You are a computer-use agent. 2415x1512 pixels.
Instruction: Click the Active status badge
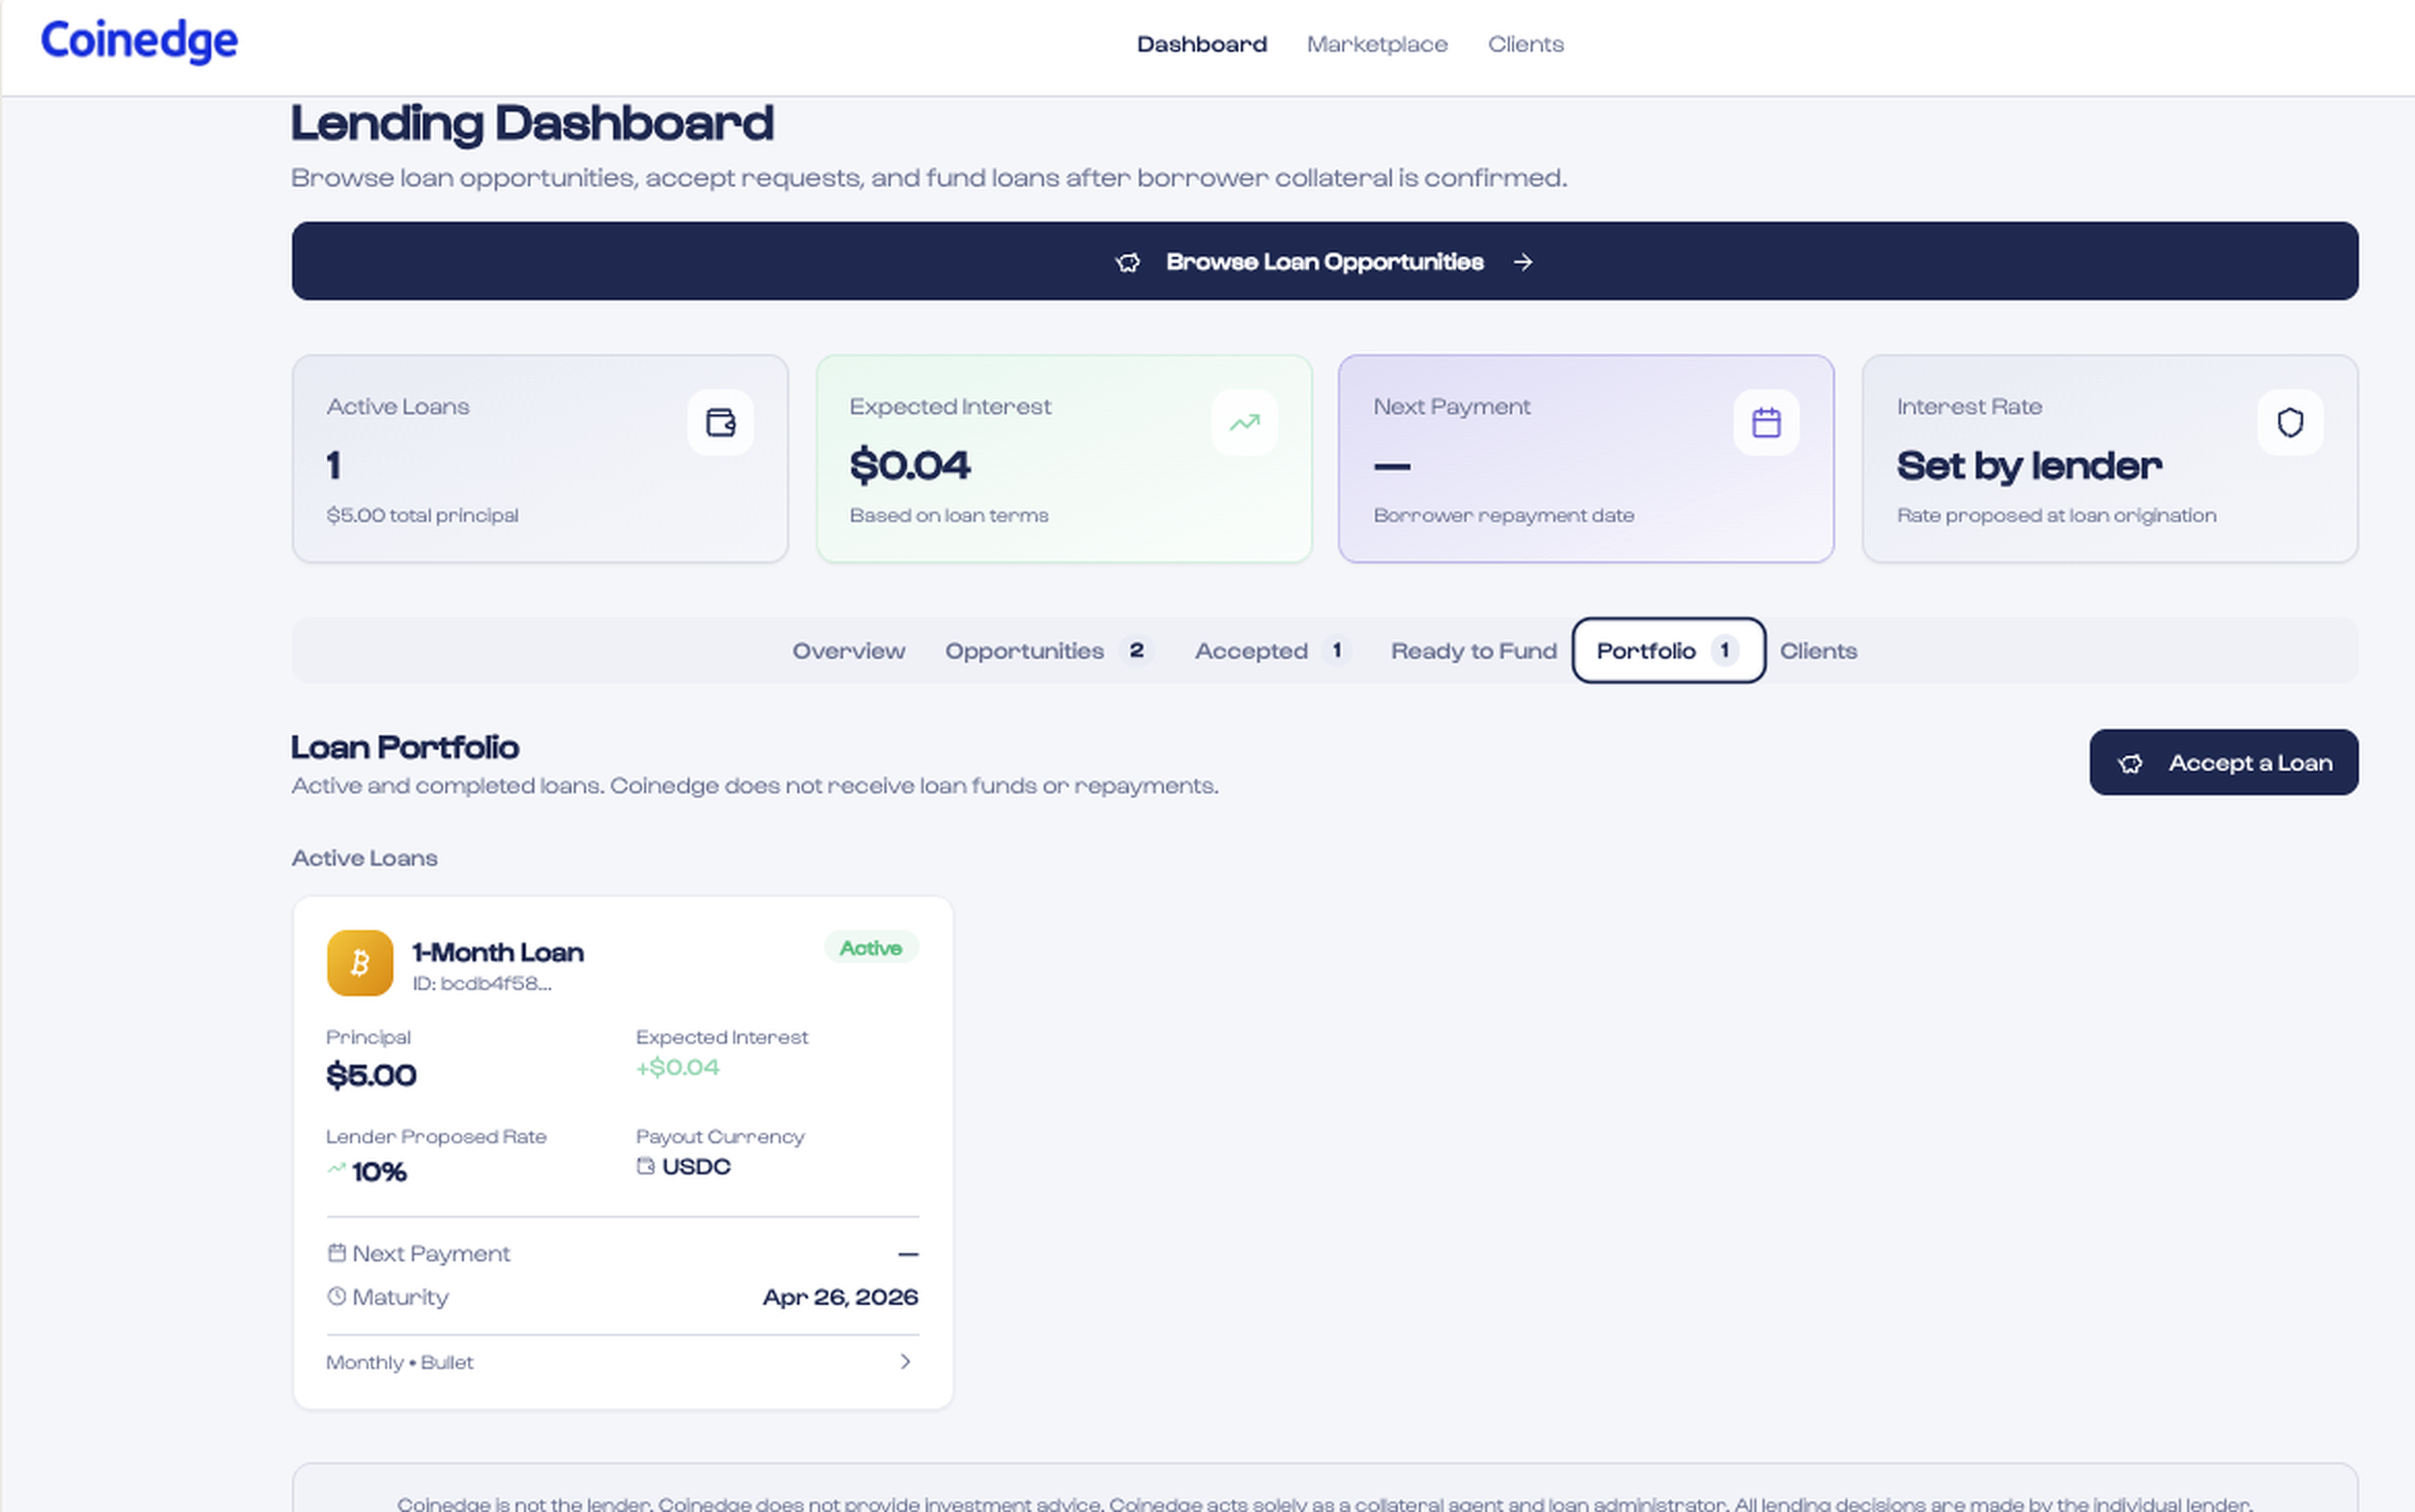871,948
